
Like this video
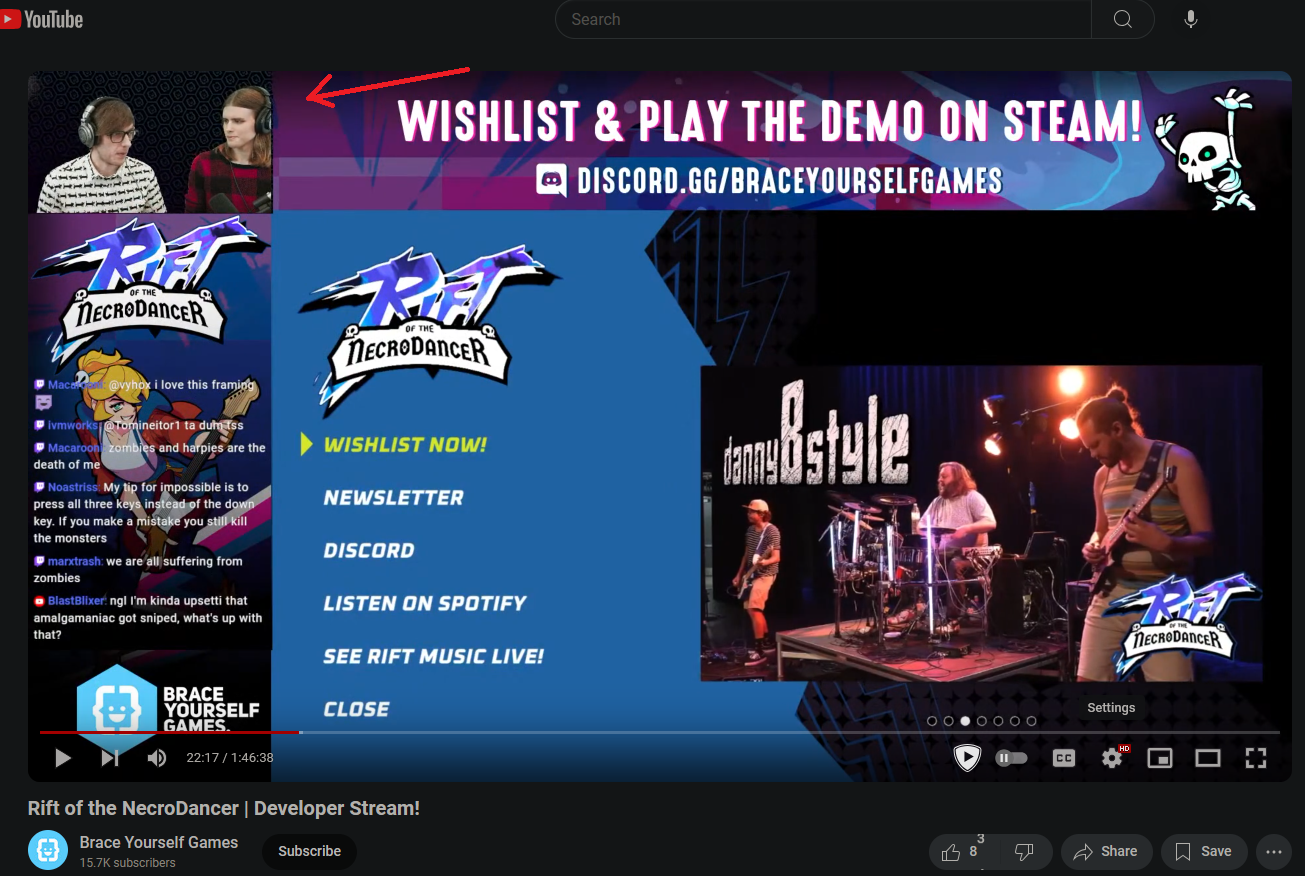coord(960,852)
